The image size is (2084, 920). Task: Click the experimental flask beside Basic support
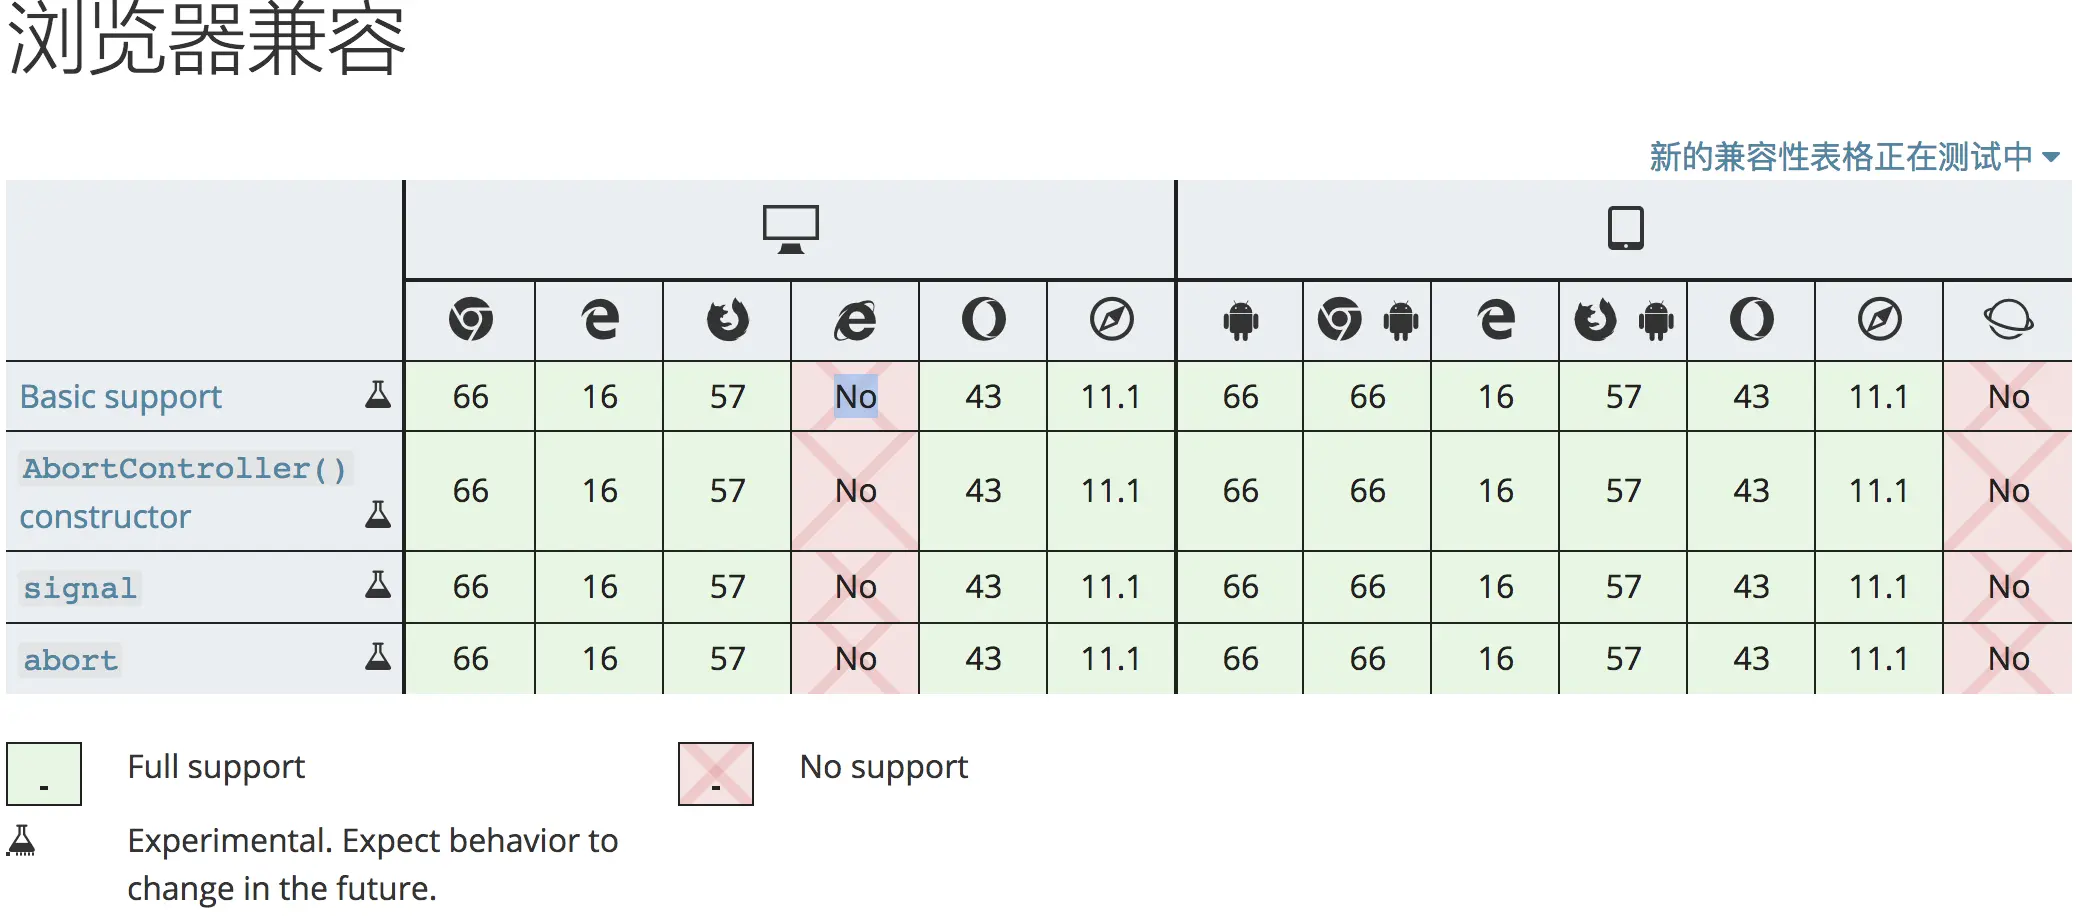378,395
